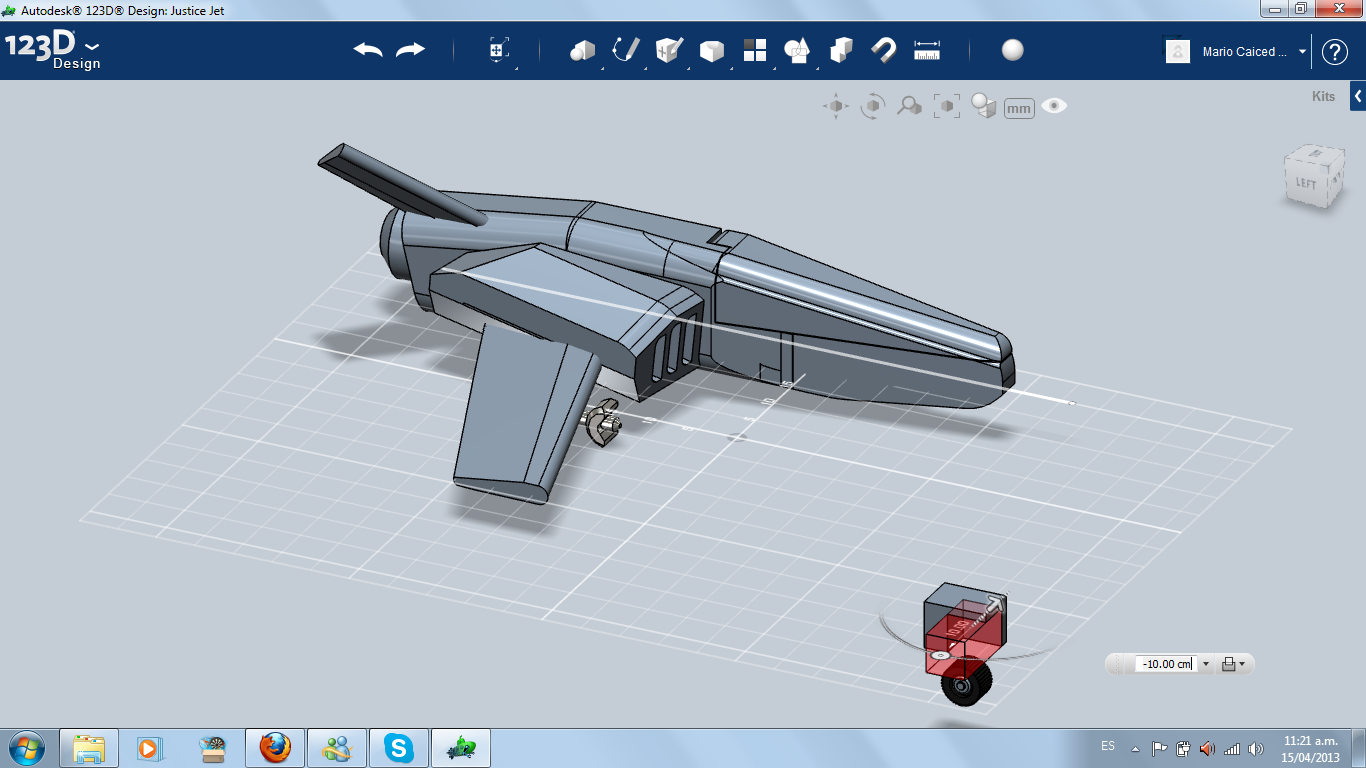This screenshot has height=768, width=1366.
Task: Select the Transform tool
Action: pyautogui.click(x=499, y=50)
